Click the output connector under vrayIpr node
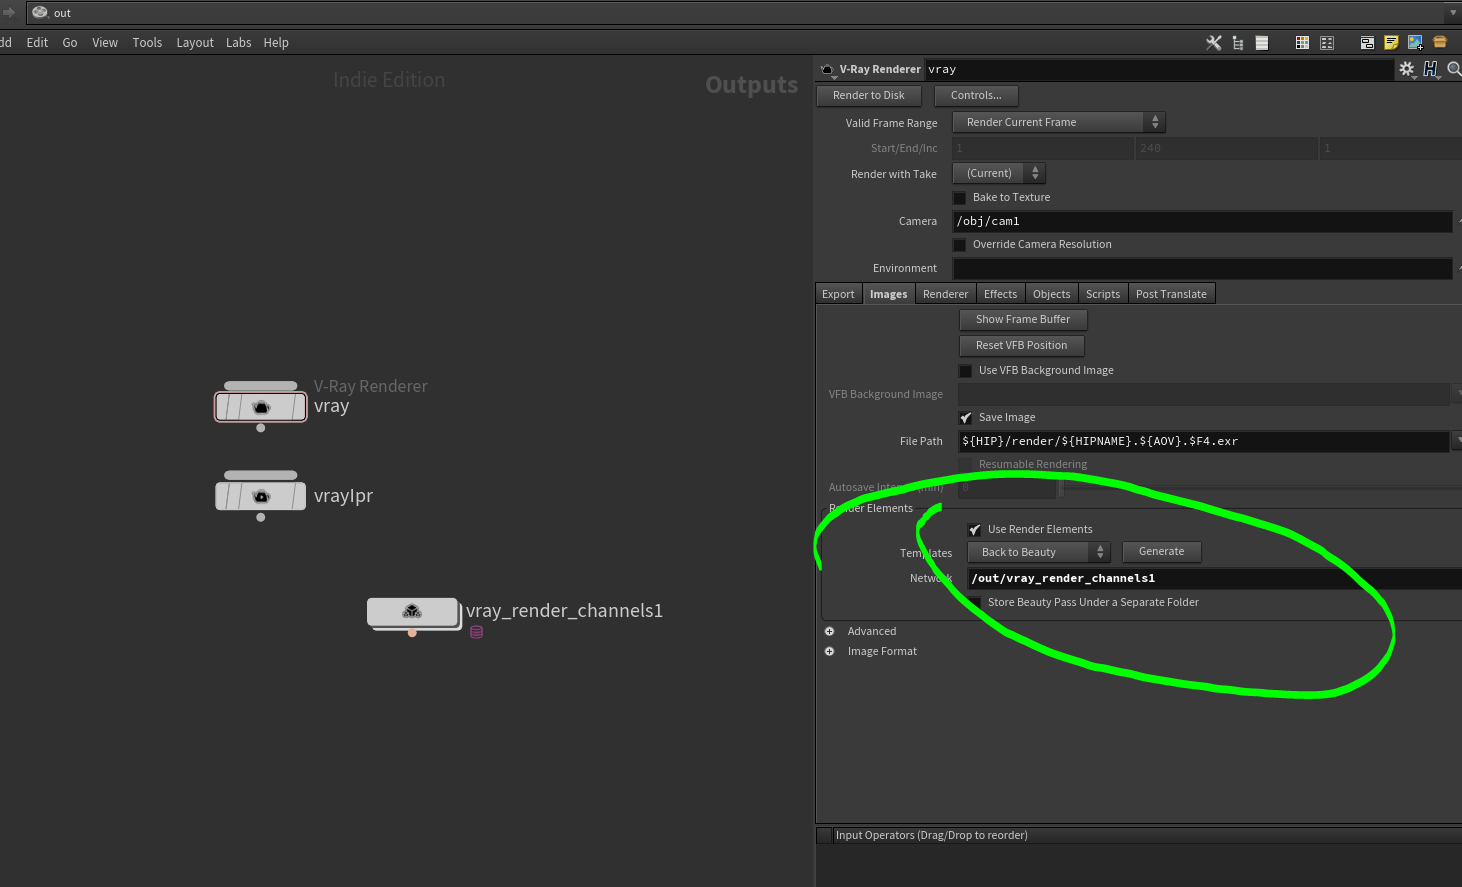The height and width of the screenshot is (887, 1462). [x=261, y=517]
